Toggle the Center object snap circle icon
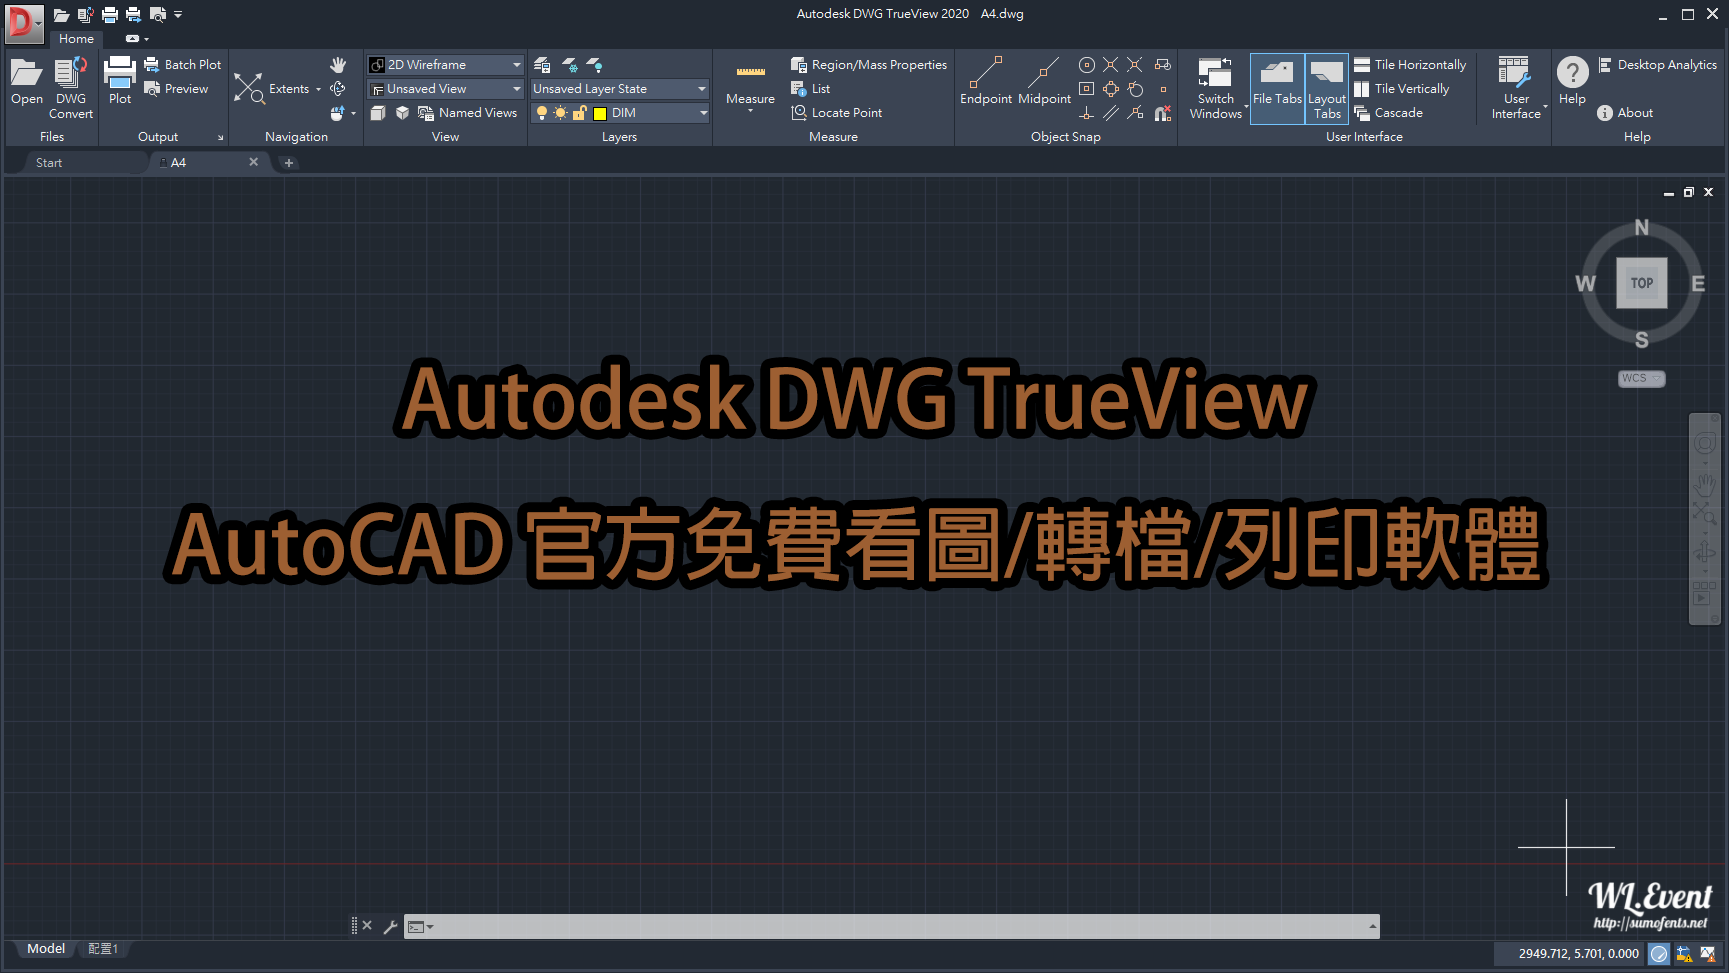Screen dimensions: 1729x973 tap(1087, 65)
